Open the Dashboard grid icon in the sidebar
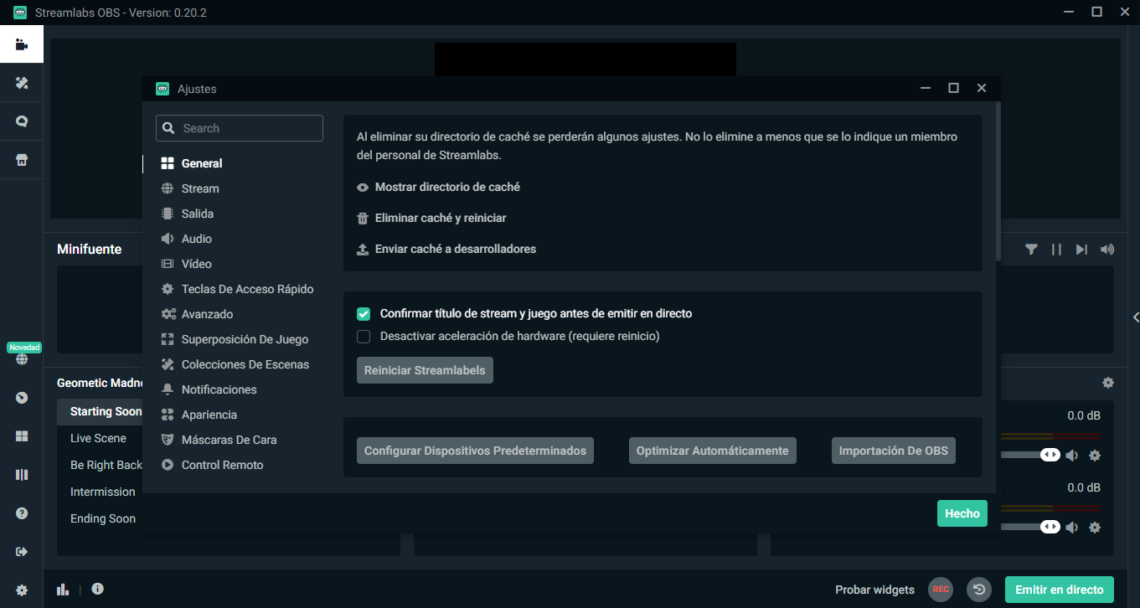1140x608 pixels. [21, 436]
